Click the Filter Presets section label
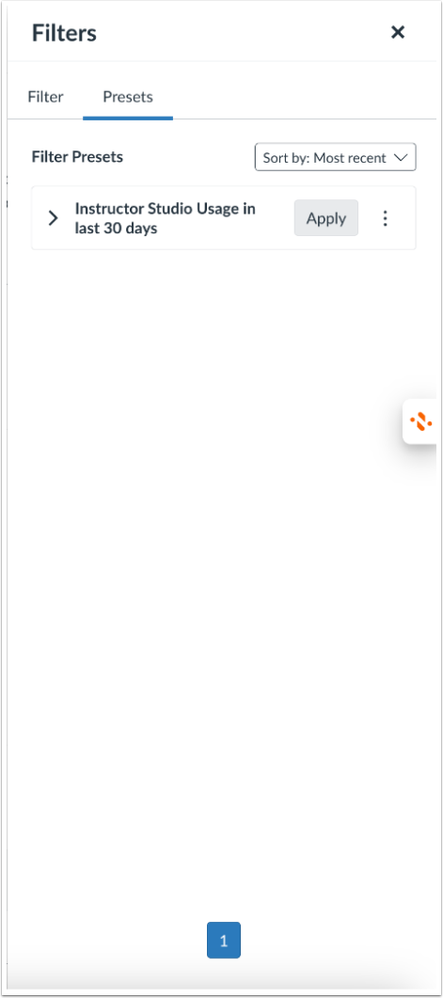Image resolution: width=443 pixels, height=998 pixels. click(77, 157)
